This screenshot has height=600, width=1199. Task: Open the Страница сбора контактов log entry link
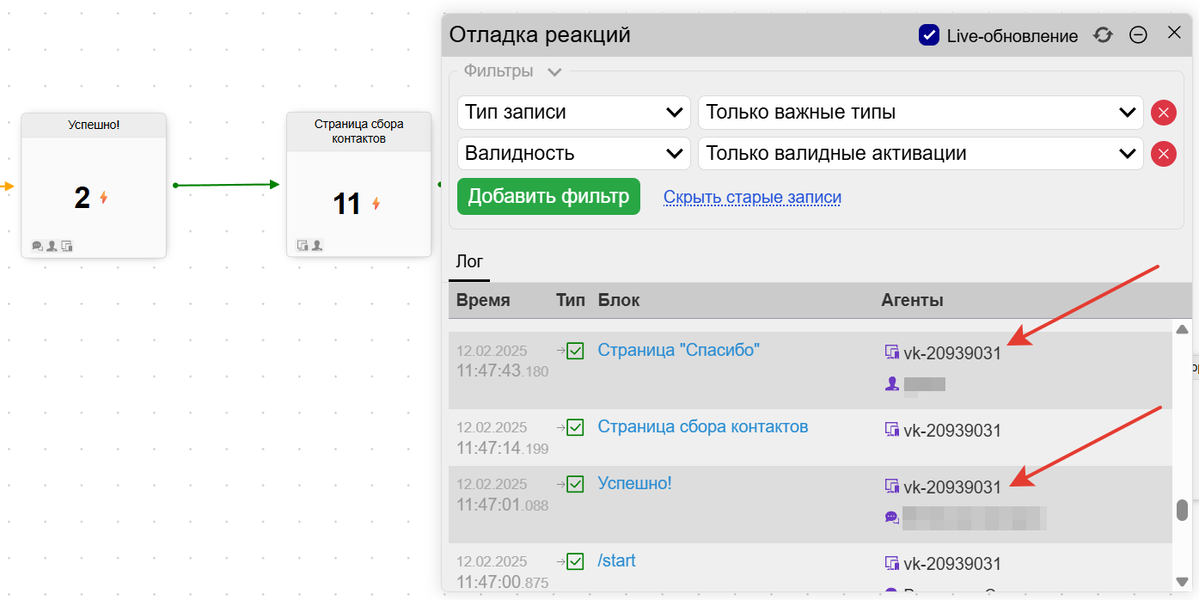[703, 426]
